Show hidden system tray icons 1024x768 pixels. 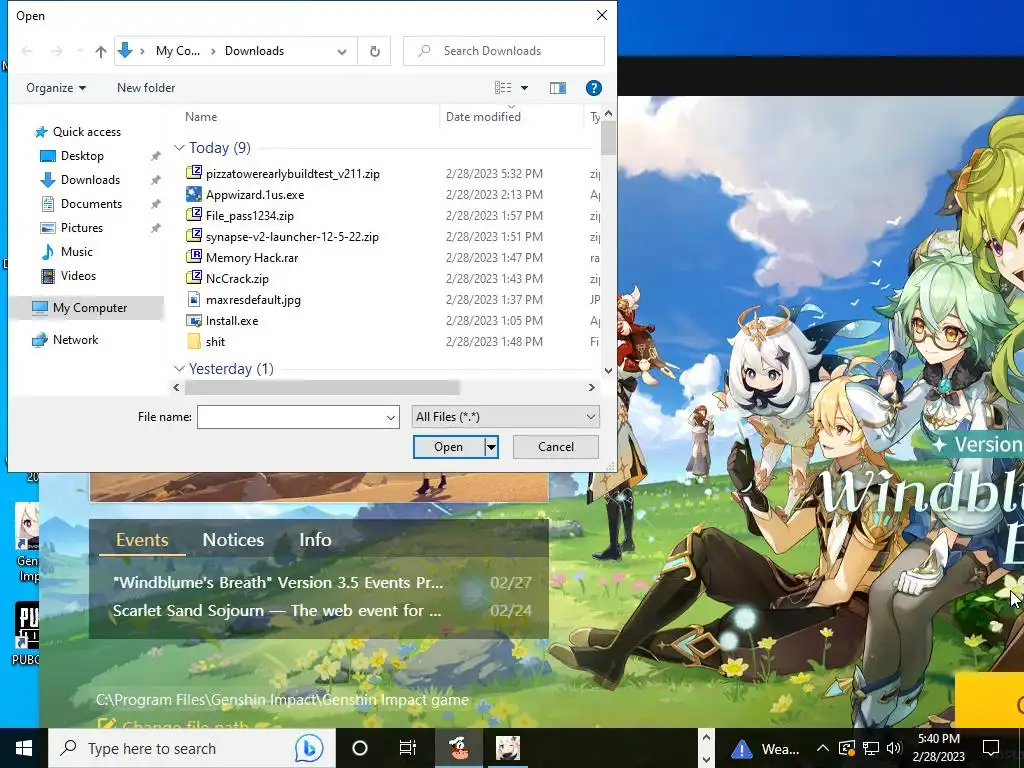pos(823,748)
